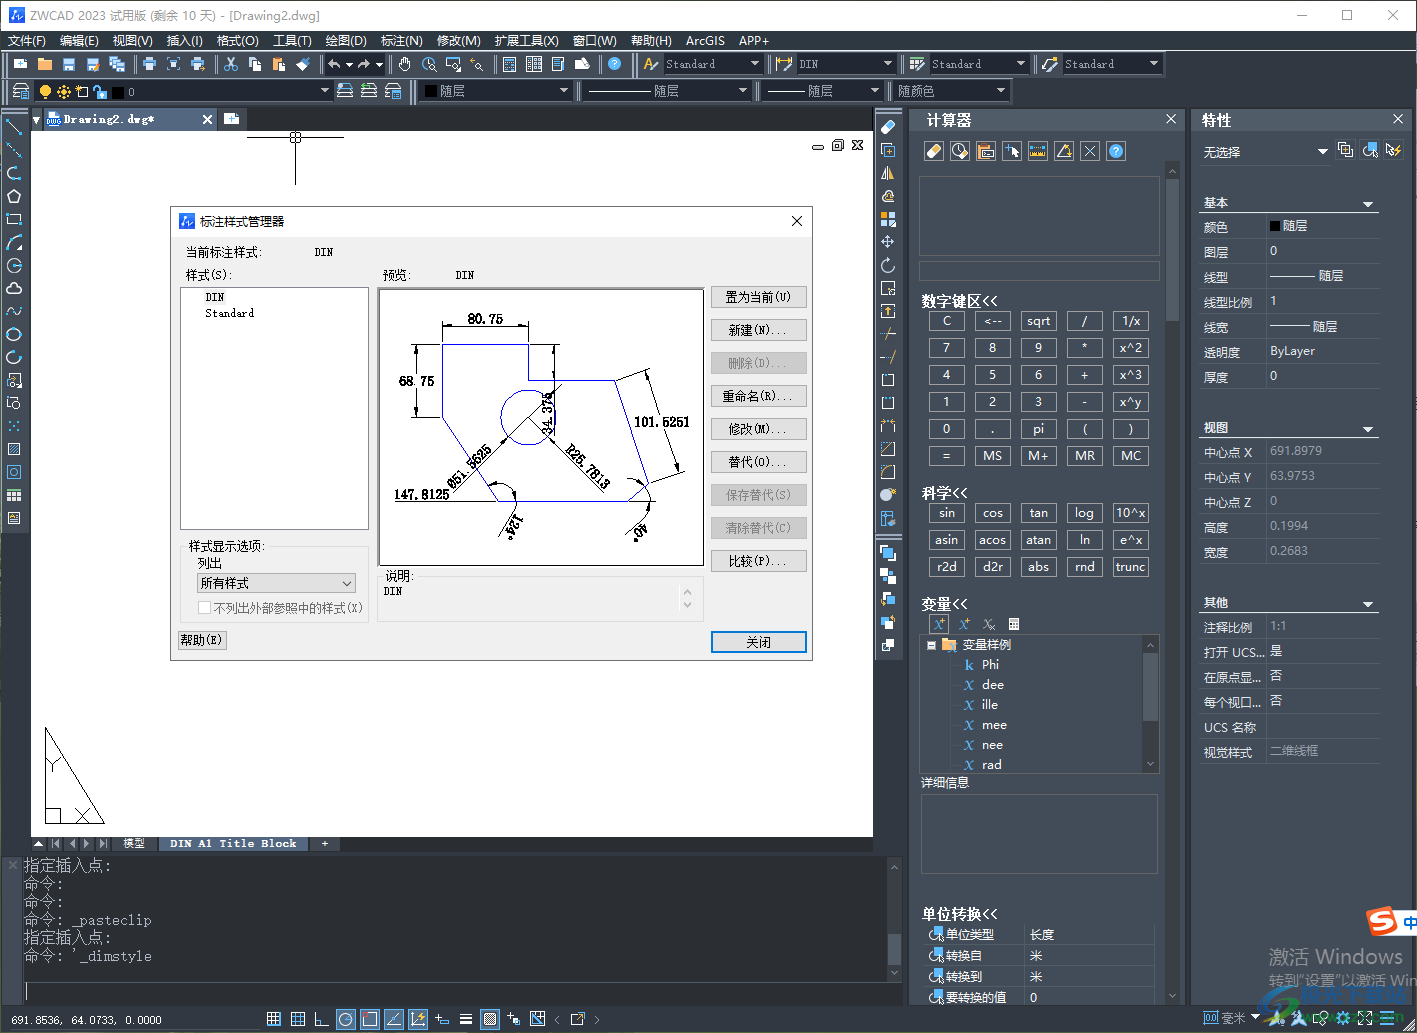Image resolution: width=1417 pixels, height=1033 pixels.
Task: Click 比较(P)... button
Action: (758, 561)
